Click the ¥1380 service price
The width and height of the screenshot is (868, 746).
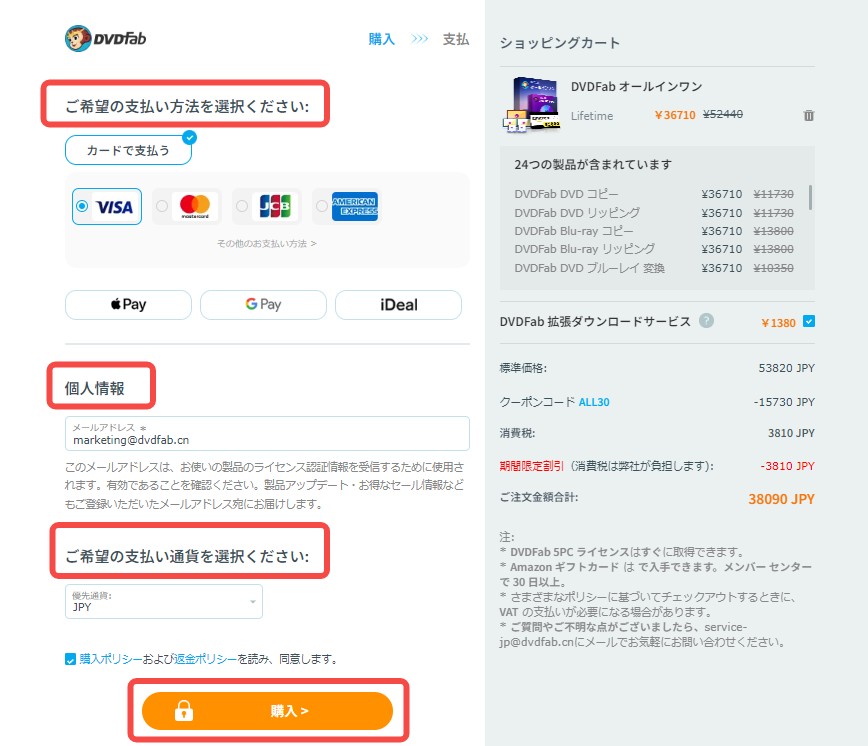(778, 323)
